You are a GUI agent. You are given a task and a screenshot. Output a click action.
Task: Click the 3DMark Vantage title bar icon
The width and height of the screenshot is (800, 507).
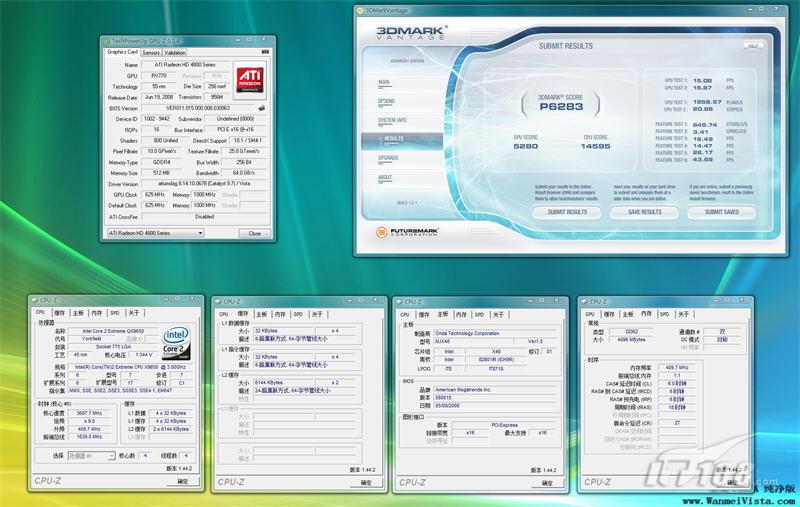(360, 10)
